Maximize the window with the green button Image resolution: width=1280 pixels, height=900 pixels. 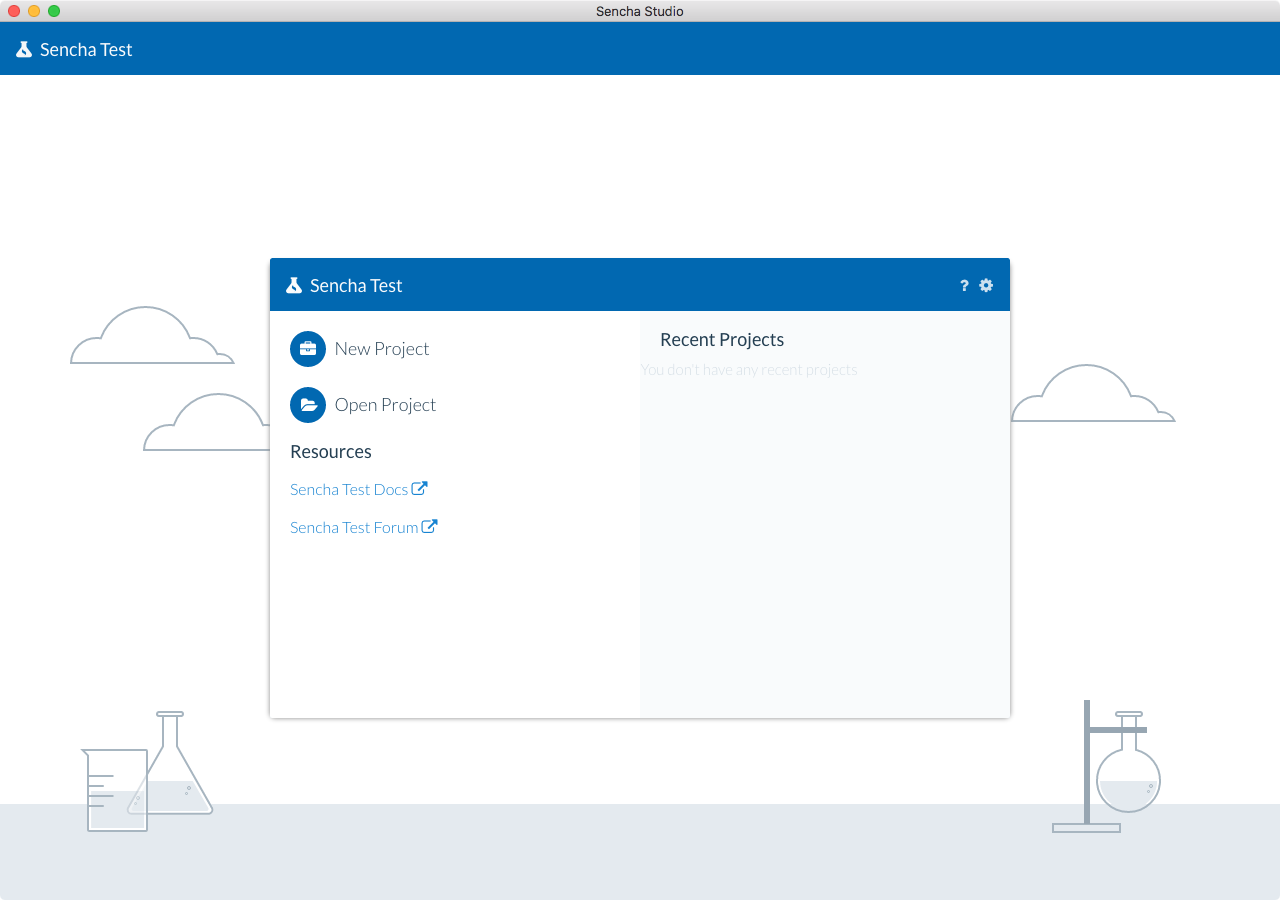click(x=54, y=11)
